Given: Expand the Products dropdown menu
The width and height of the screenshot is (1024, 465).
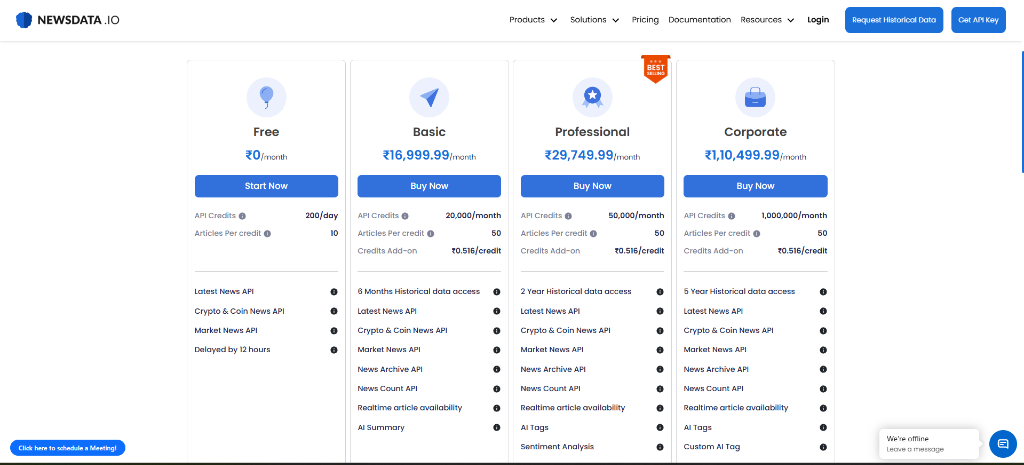Looking at the screenshot, I should [533, 20].
